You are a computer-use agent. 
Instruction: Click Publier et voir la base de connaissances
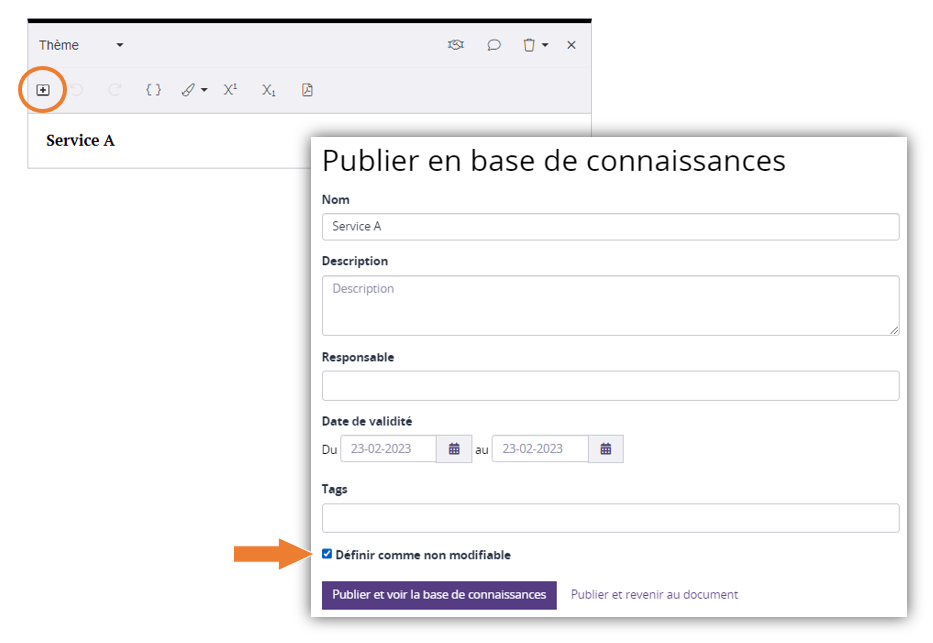click(439, 594)
